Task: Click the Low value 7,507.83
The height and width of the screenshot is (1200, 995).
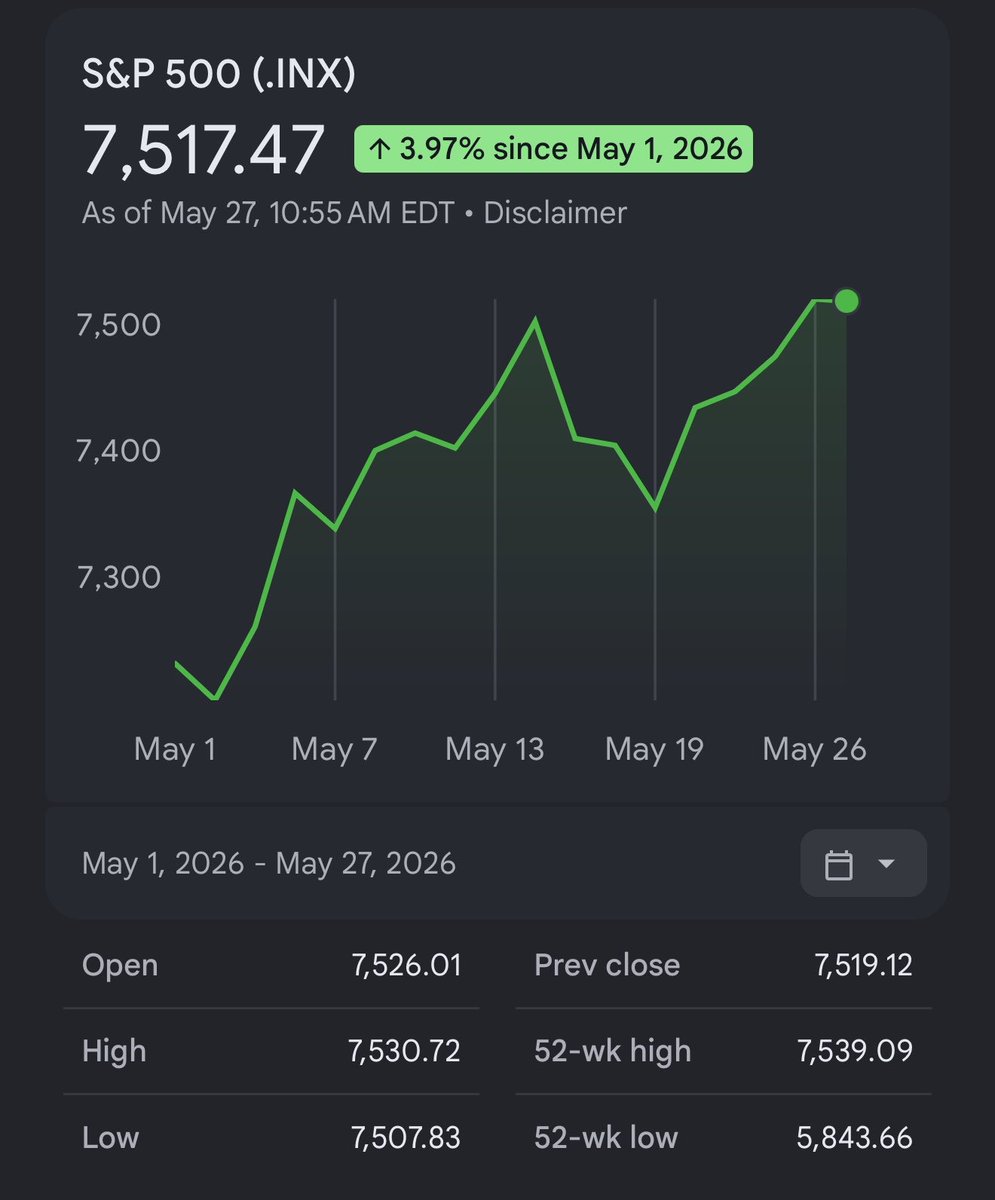Action: click(404, 1137)
